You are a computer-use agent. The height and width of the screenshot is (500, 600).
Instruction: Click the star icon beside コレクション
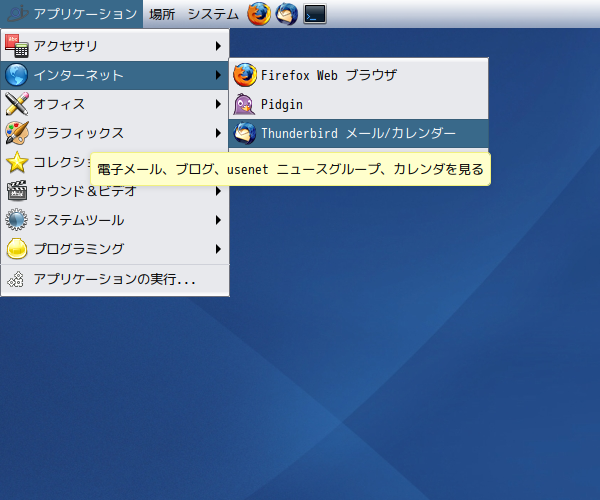pos(16,162)
